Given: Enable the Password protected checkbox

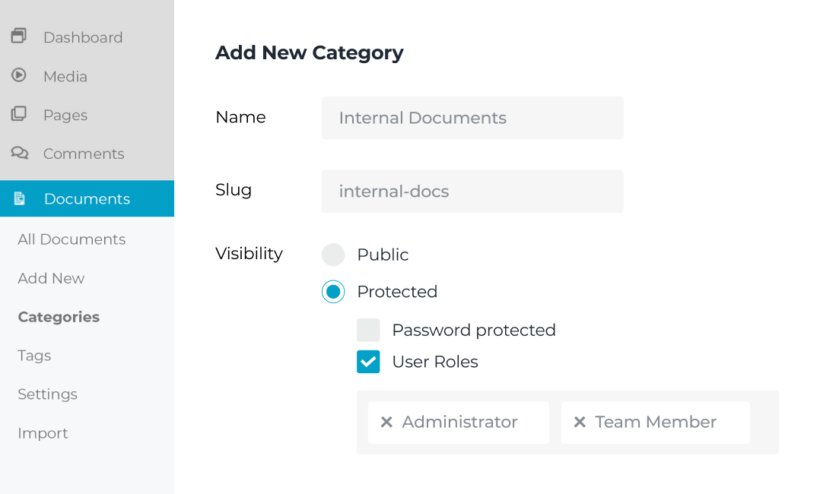Looking at the screenshot, I should pyautogui.click(x=368, y=330).
